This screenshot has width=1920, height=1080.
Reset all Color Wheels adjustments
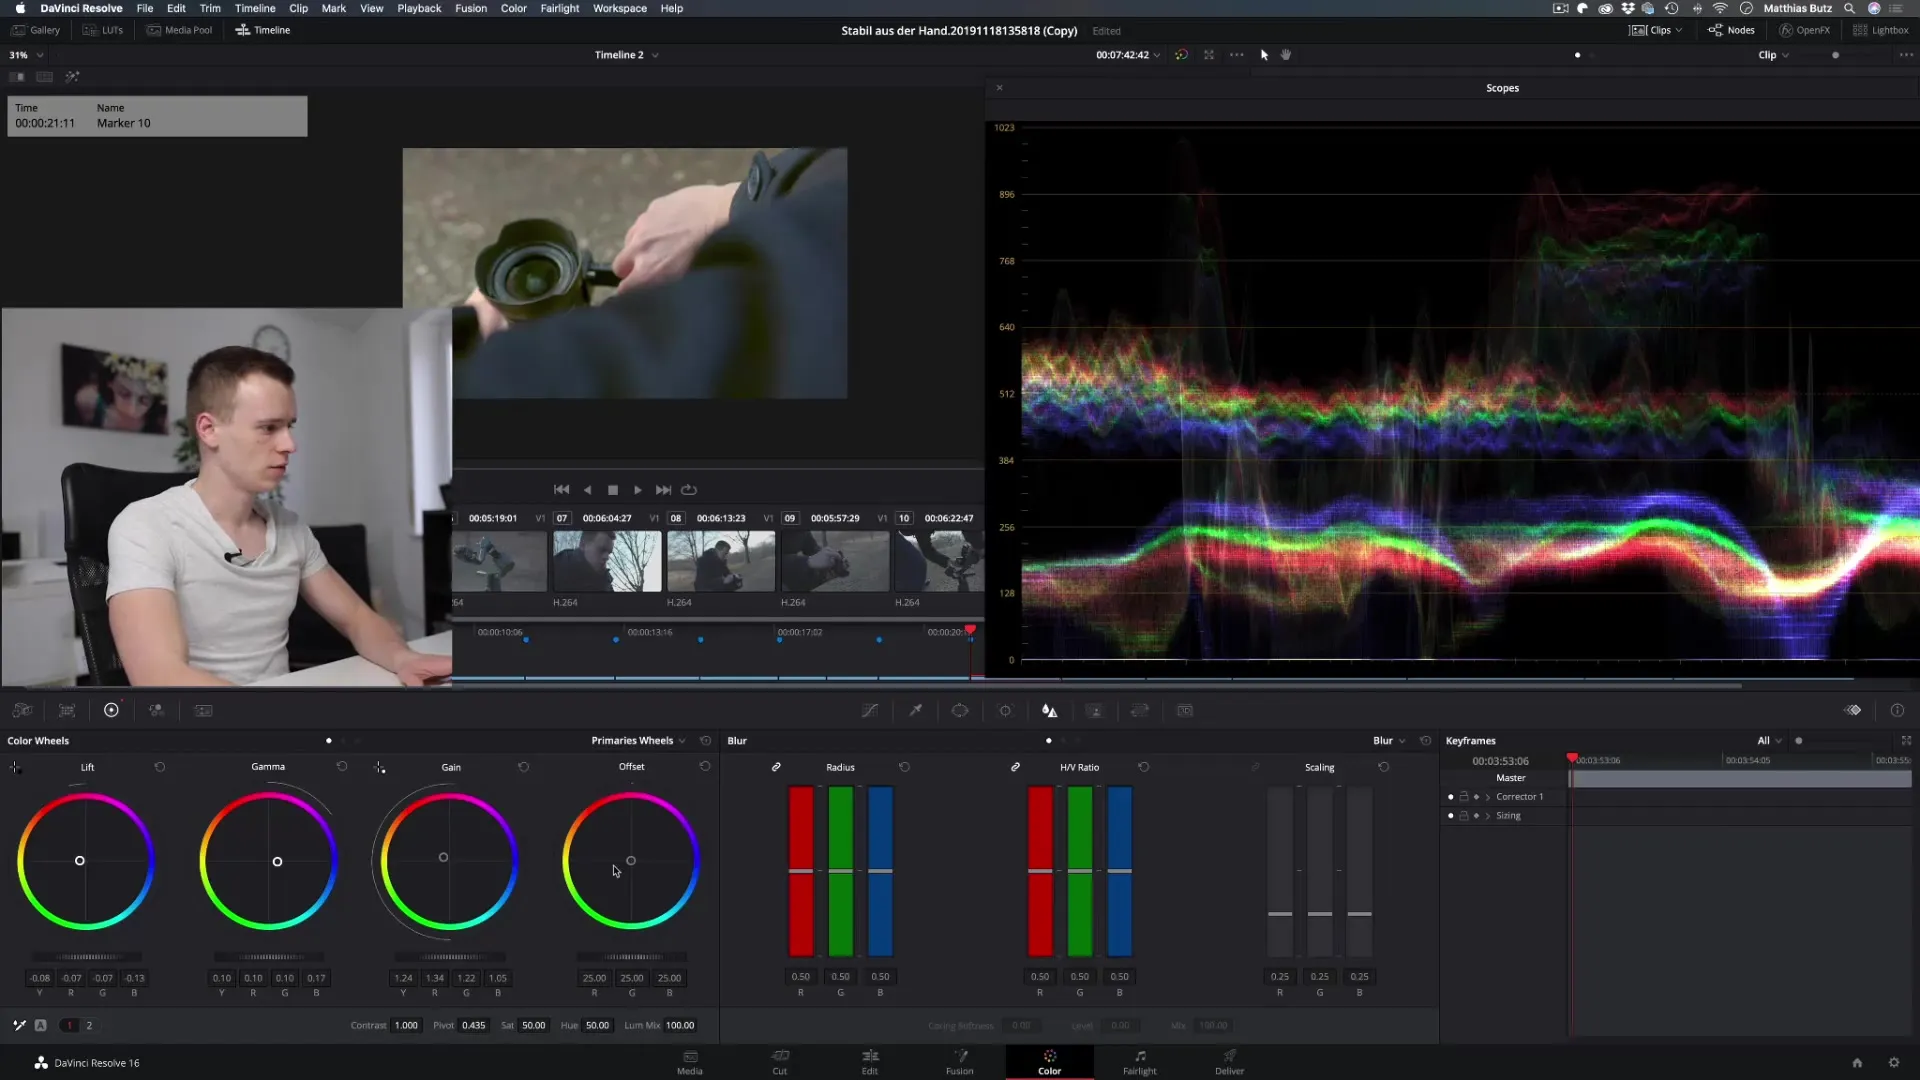705,741
